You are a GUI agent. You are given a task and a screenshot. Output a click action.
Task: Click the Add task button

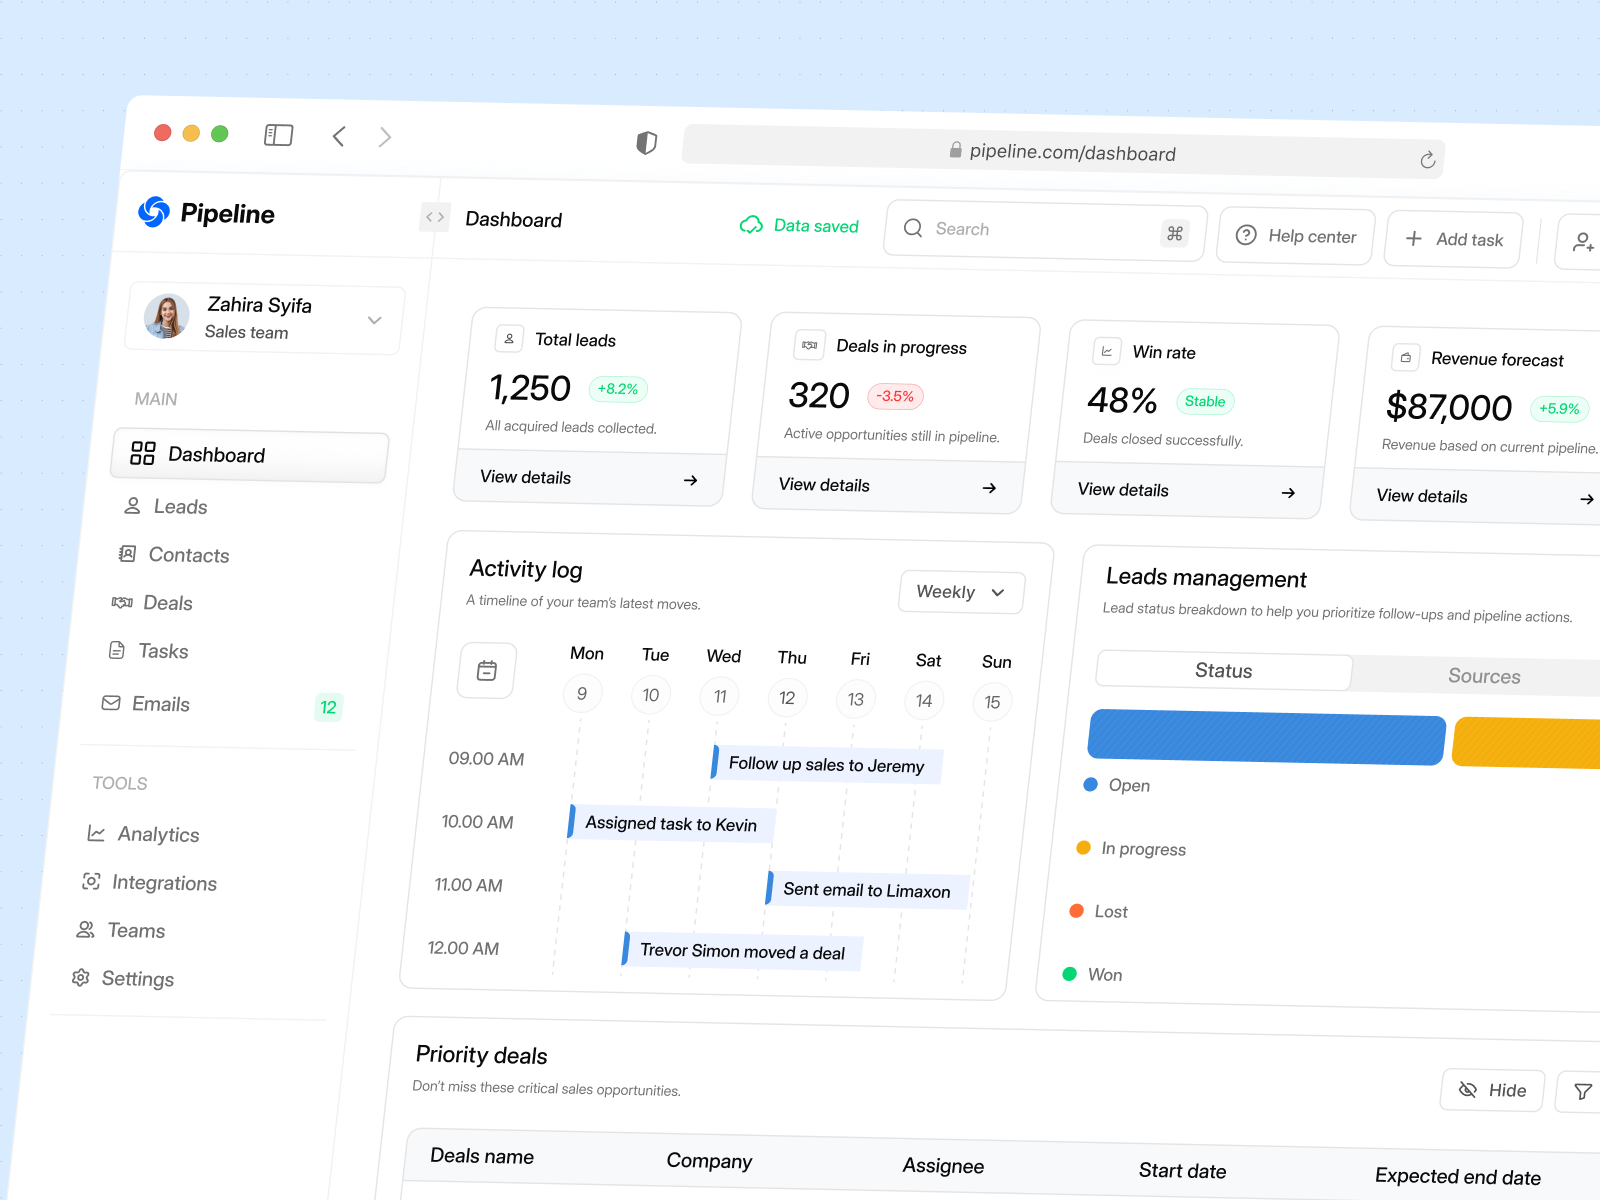click(x=1453, y=239)
